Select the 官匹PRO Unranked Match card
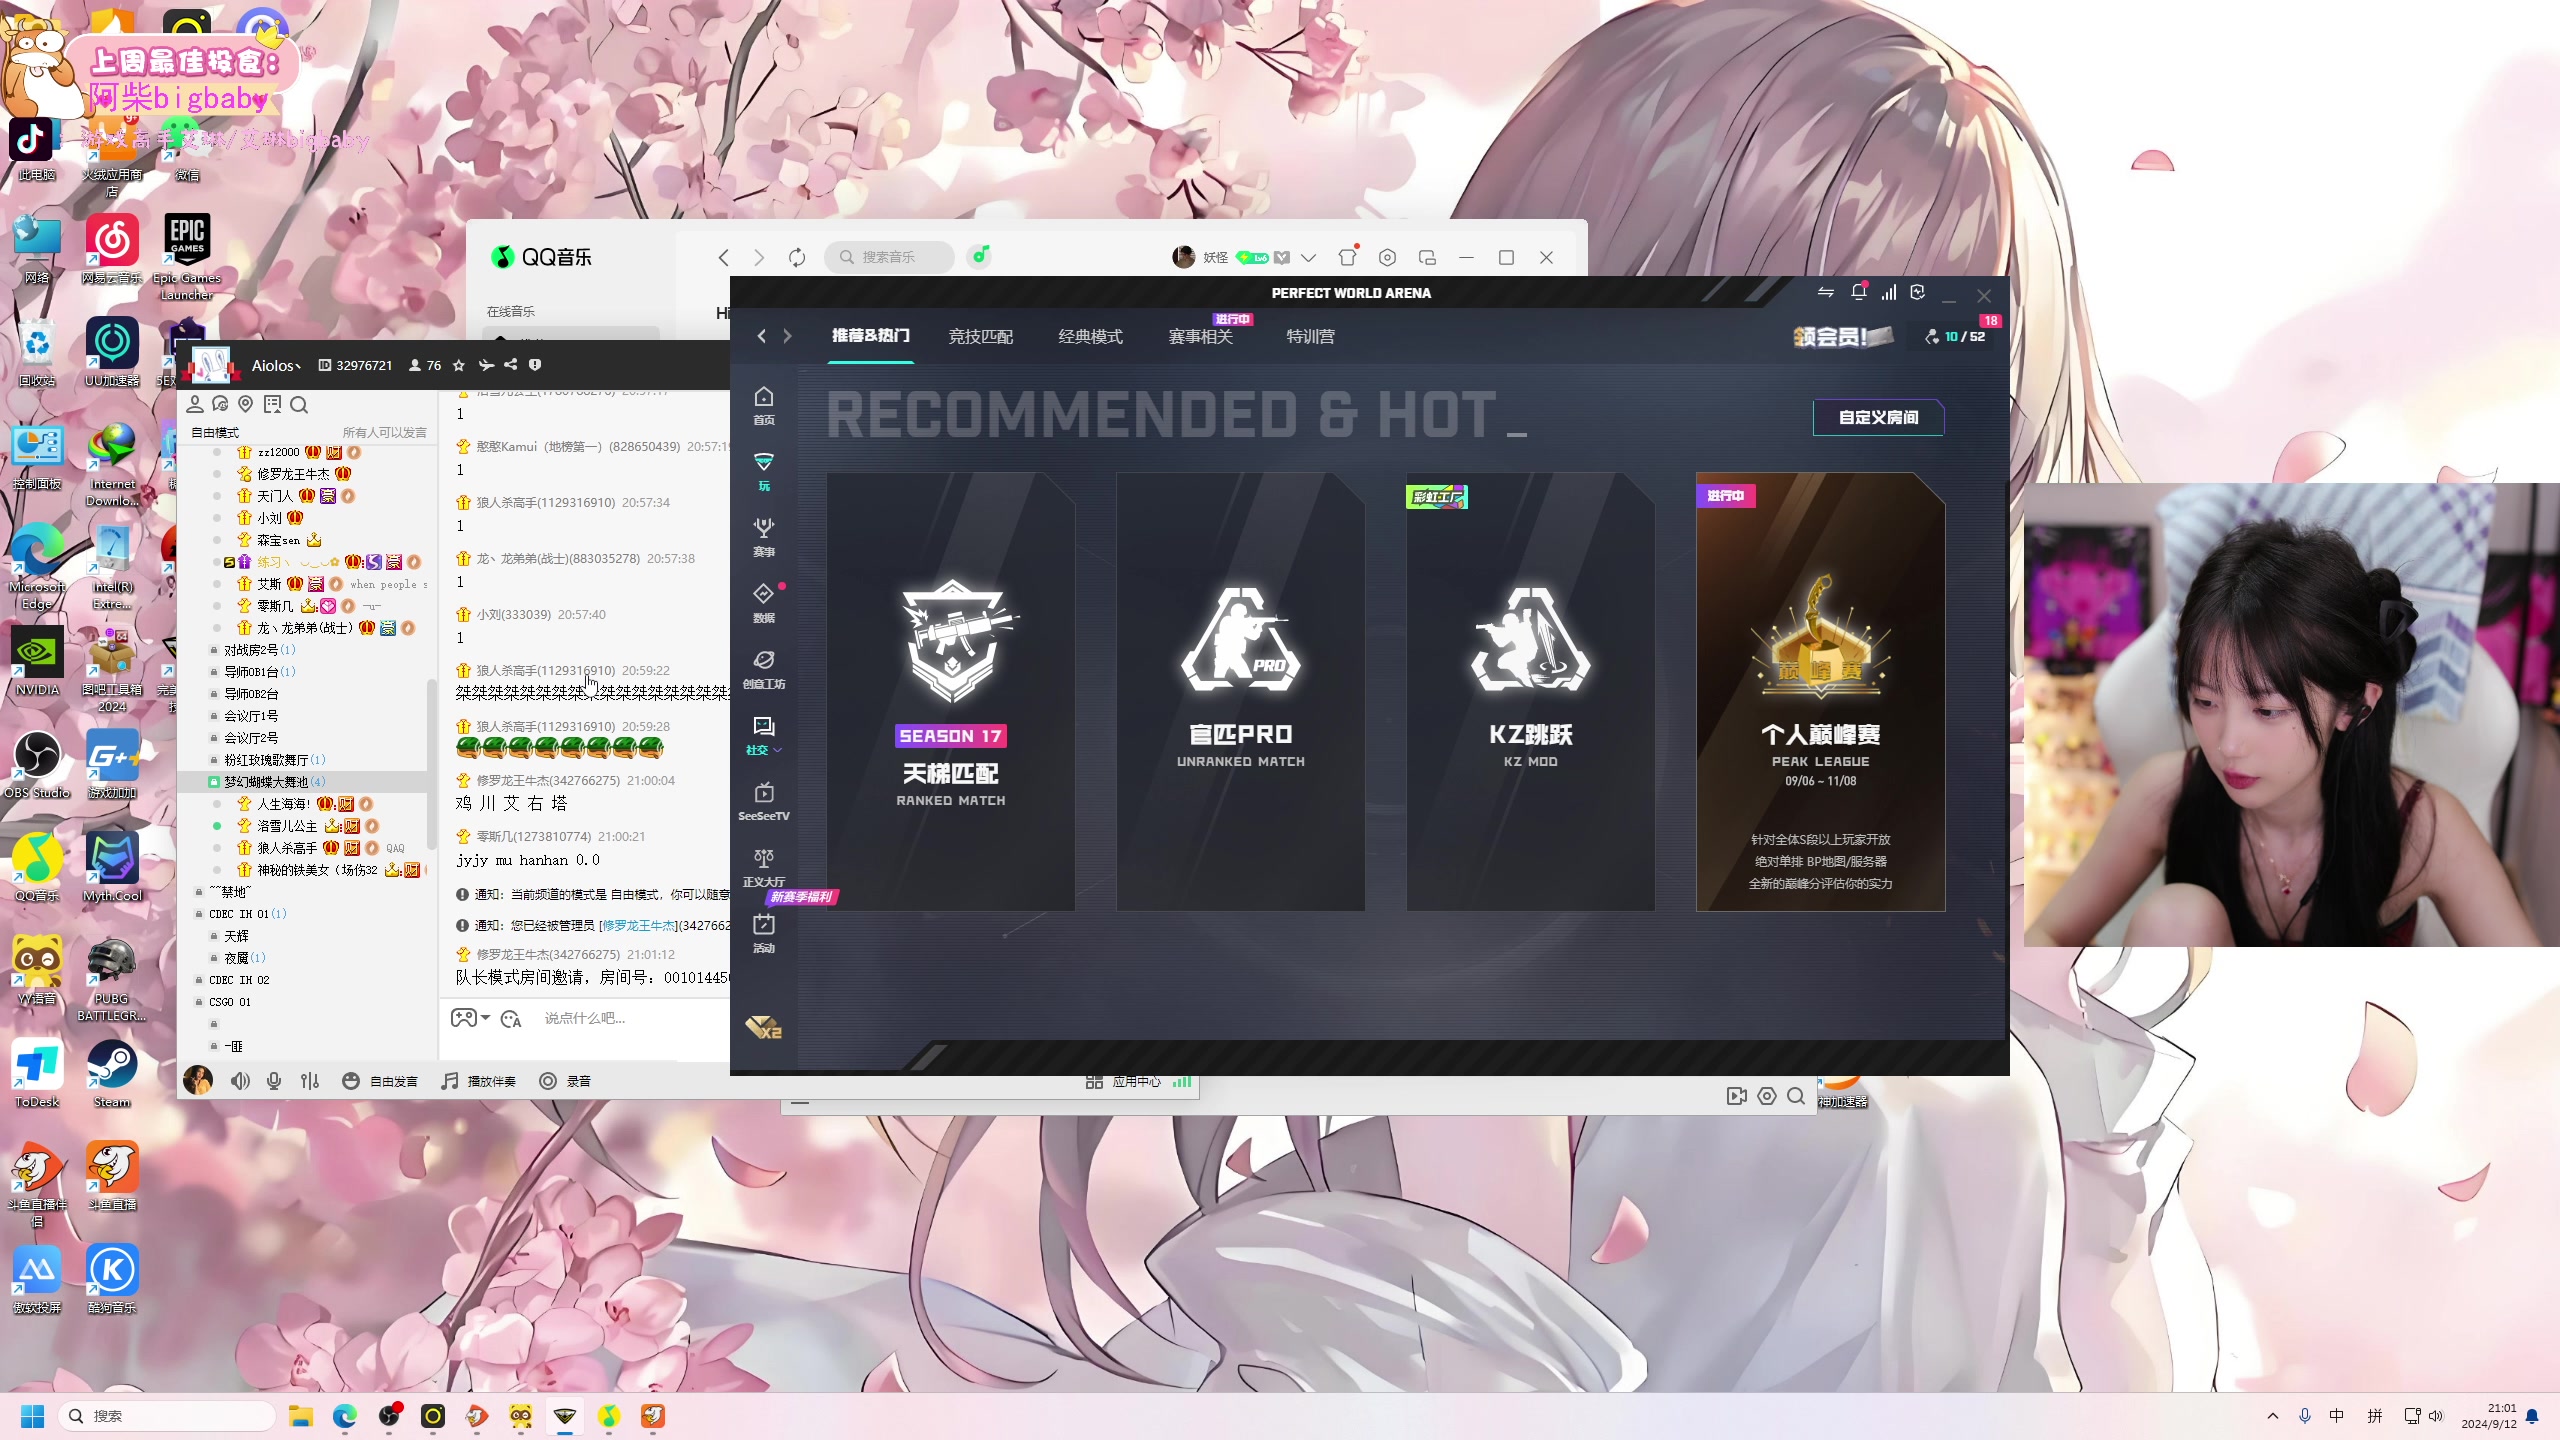 1241,692
